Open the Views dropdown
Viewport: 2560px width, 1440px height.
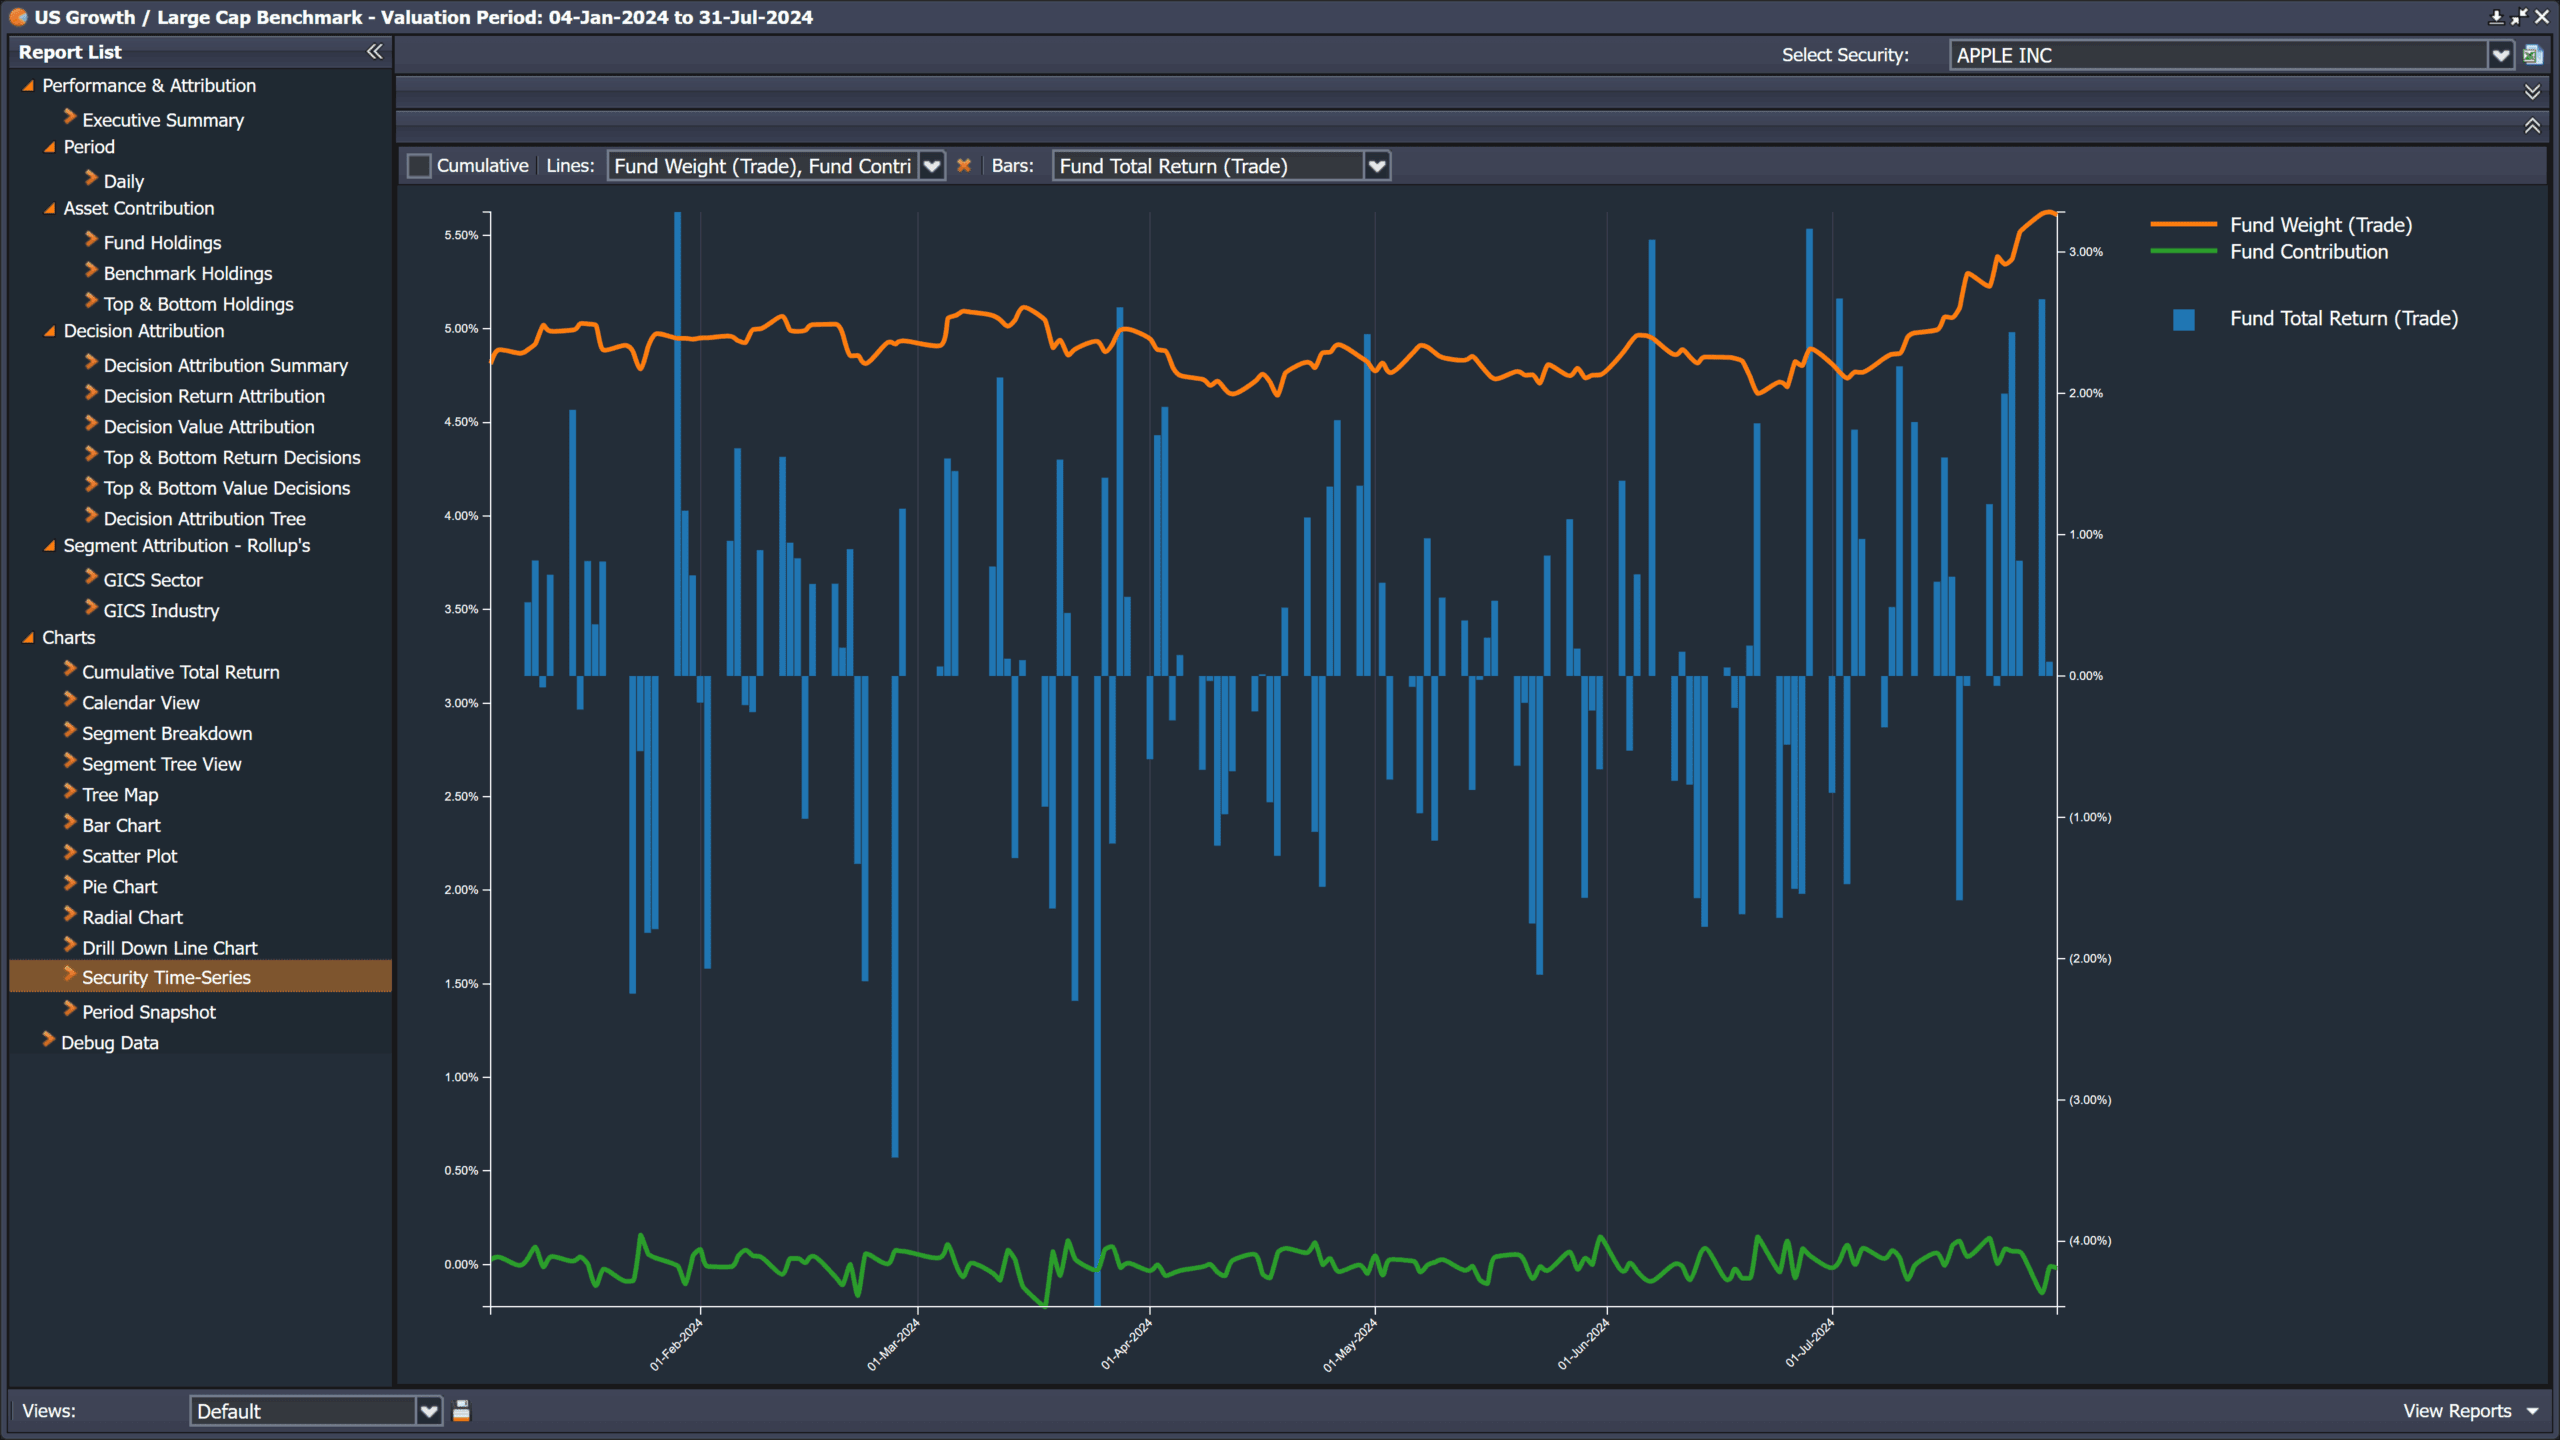coord(429,1411)
